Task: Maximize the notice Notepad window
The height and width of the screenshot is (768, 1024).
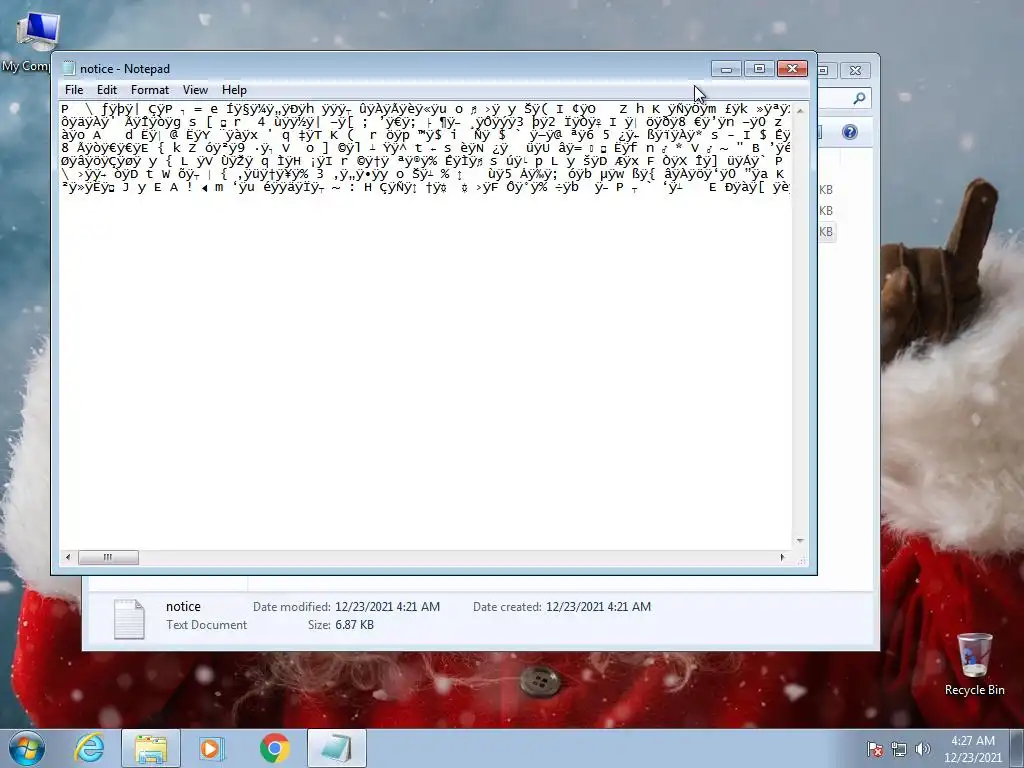Action: (759, 69)
